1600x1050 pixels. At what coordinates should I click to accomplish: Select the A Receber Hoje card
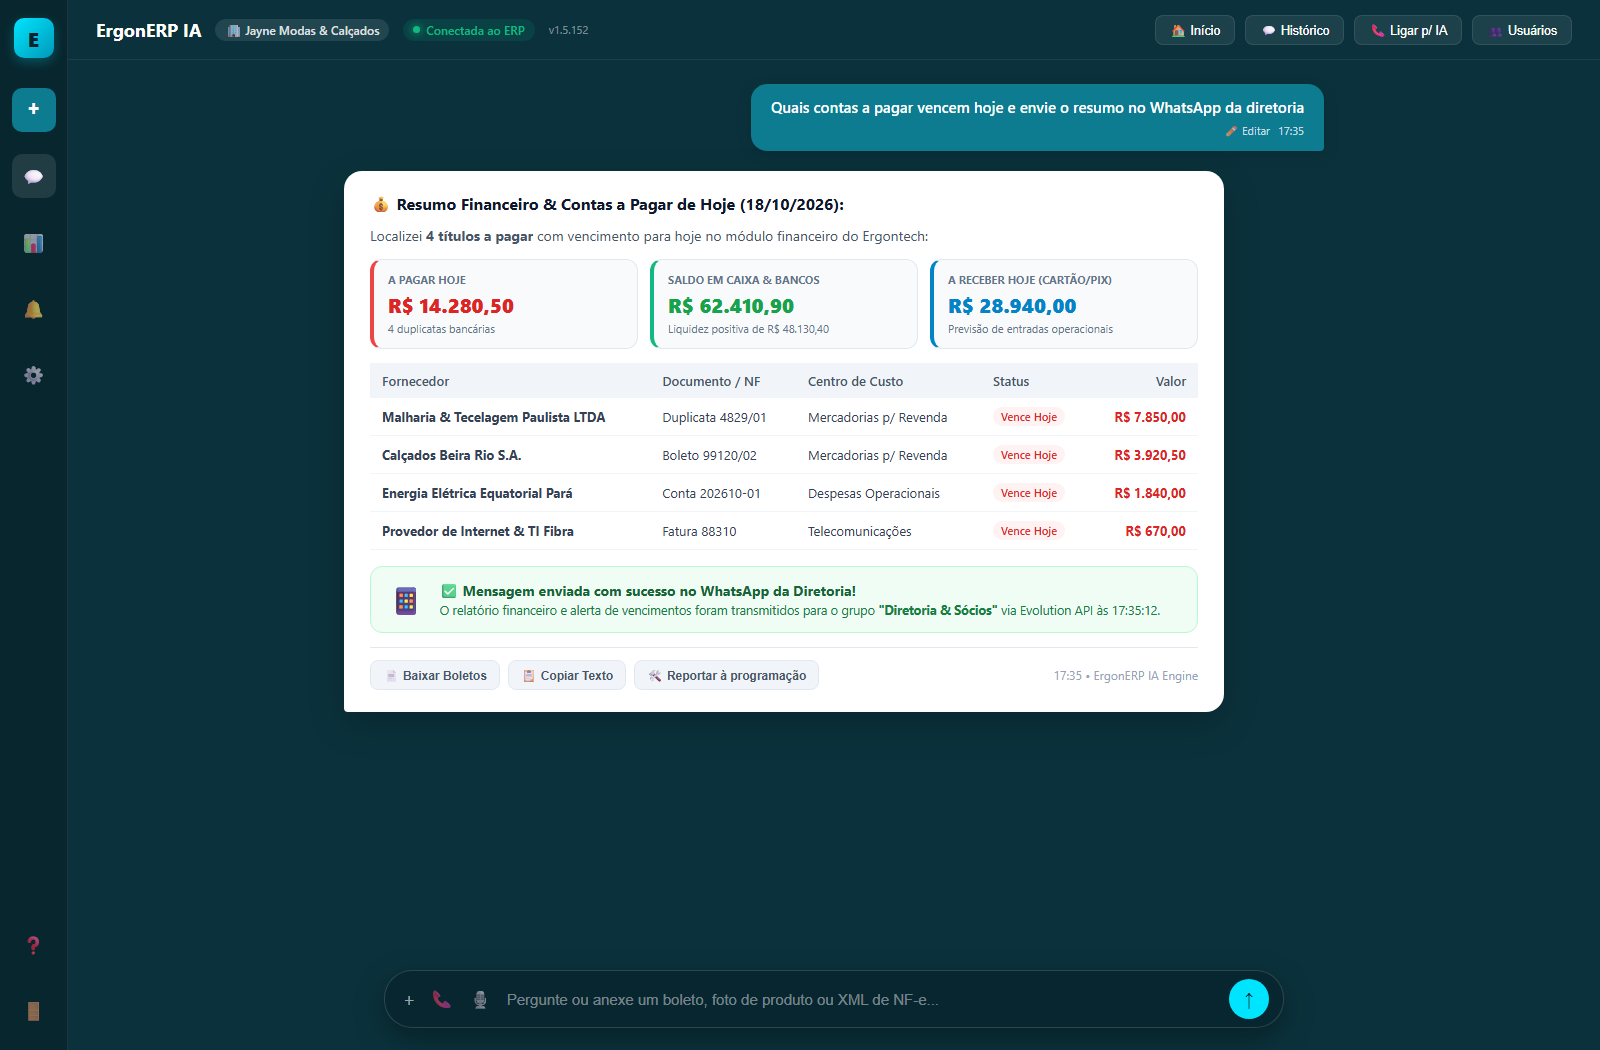click(x=1064, y=304)
